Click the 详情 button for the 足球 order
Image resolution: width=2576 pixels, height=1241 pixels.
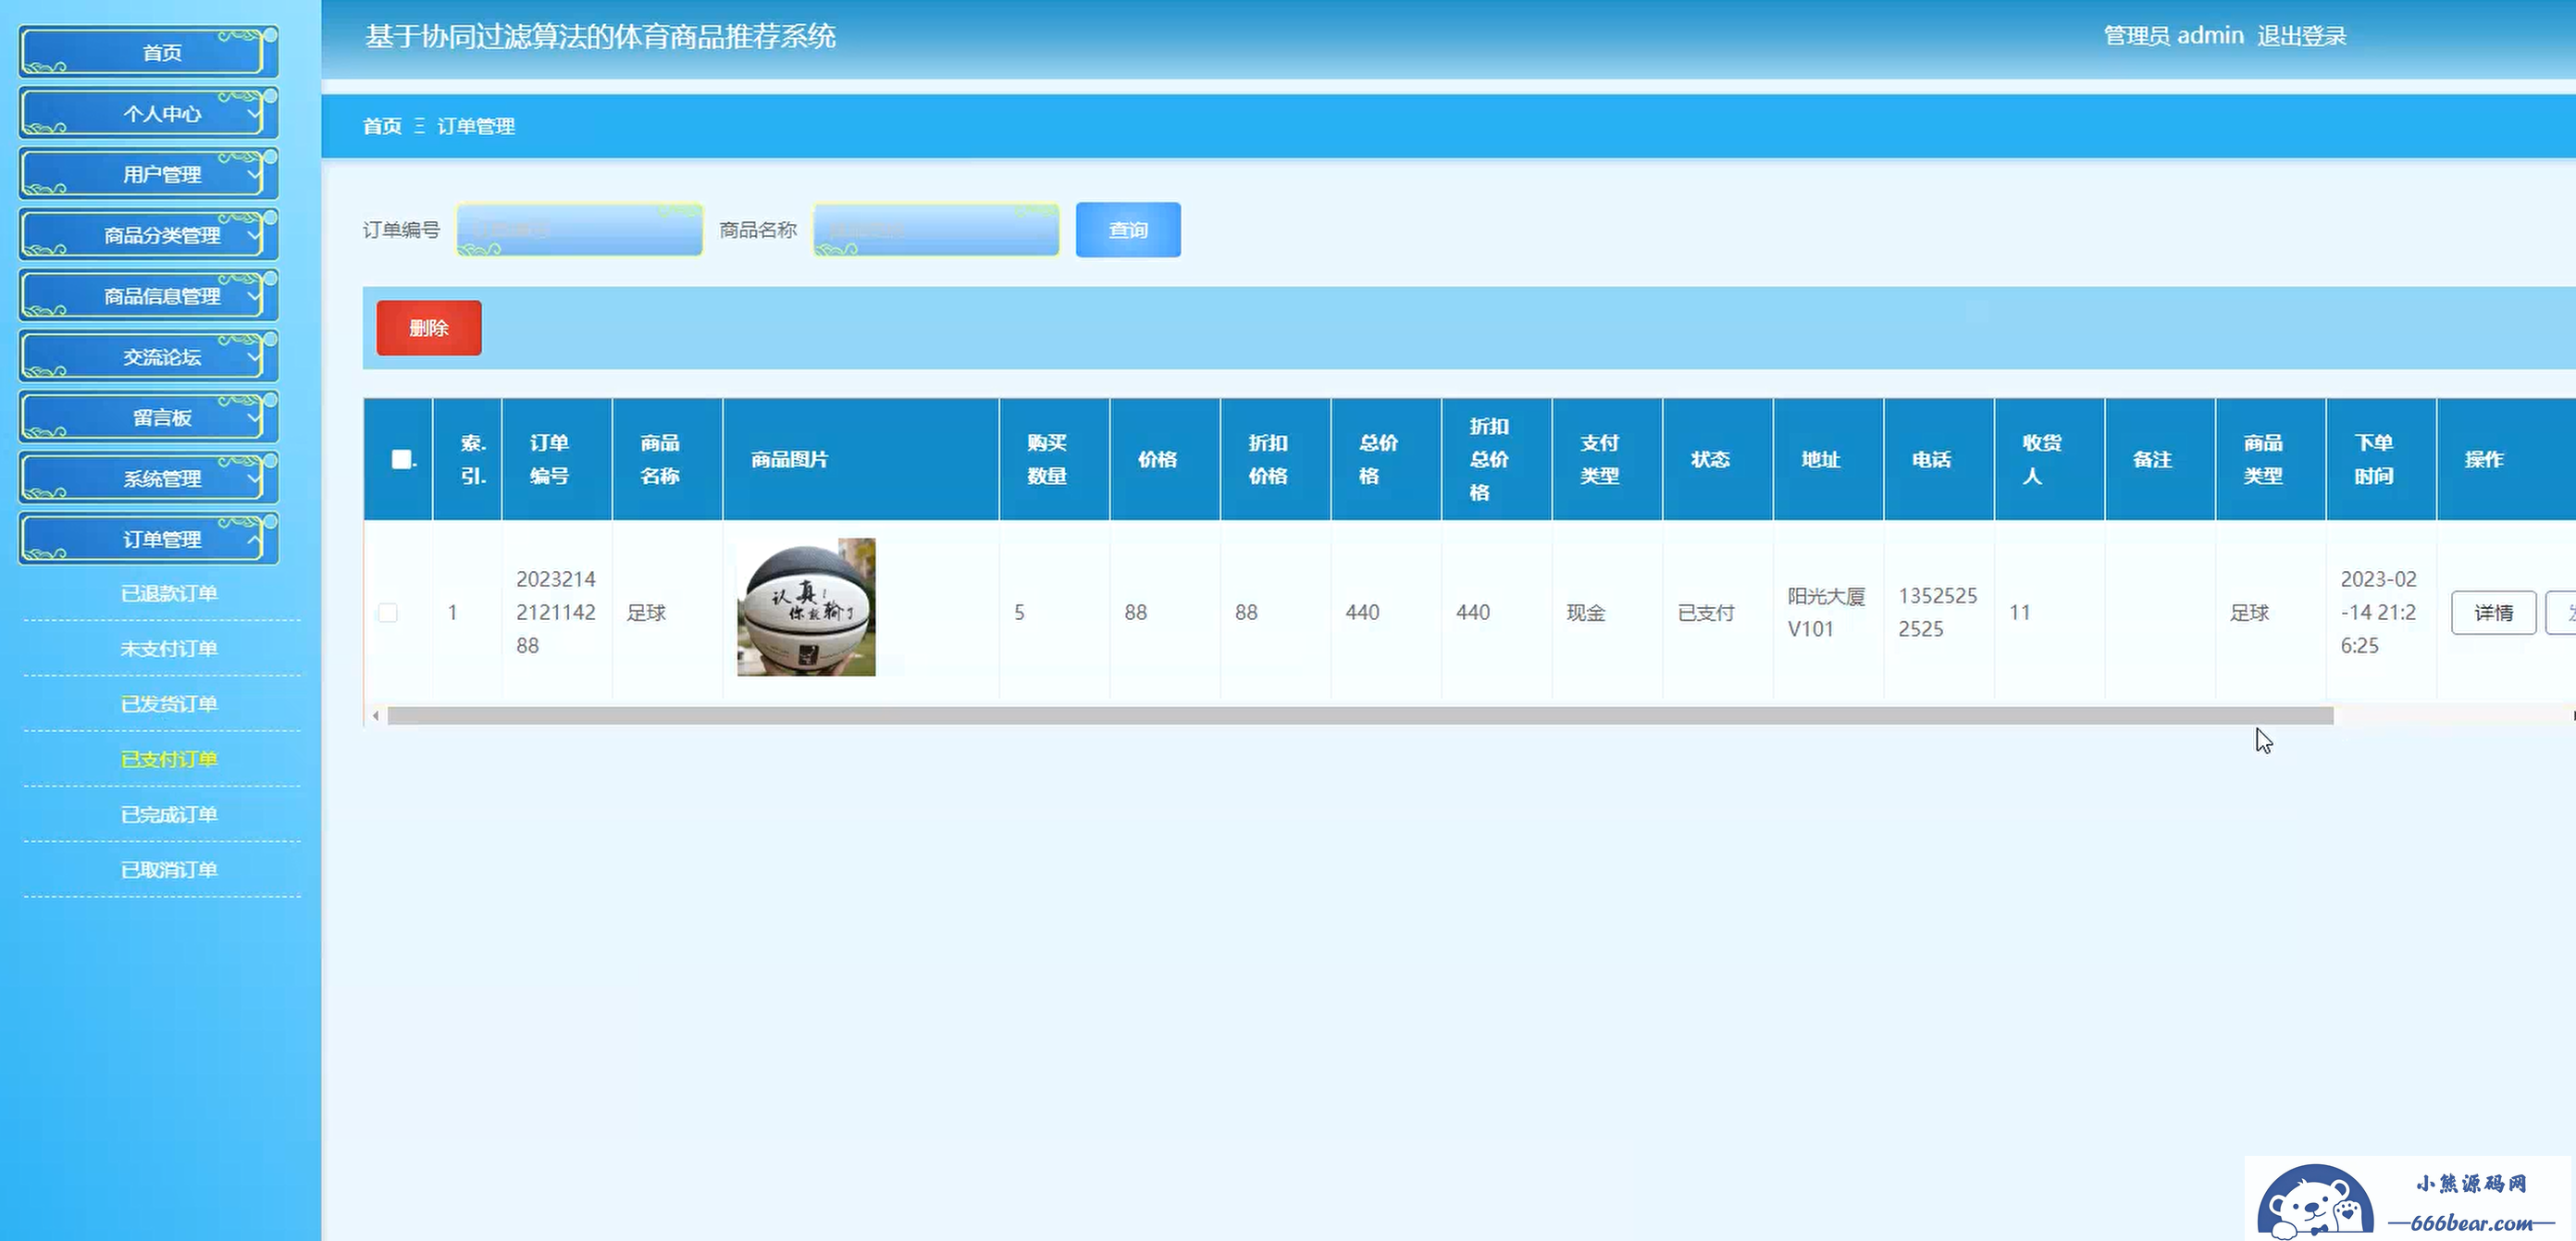pyautogui.click(x=2493, y=612)
